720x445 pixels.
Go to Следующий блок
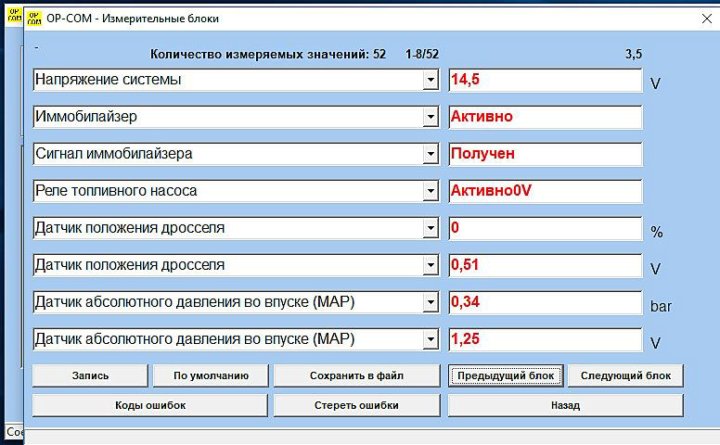click(x=626, y=376)
